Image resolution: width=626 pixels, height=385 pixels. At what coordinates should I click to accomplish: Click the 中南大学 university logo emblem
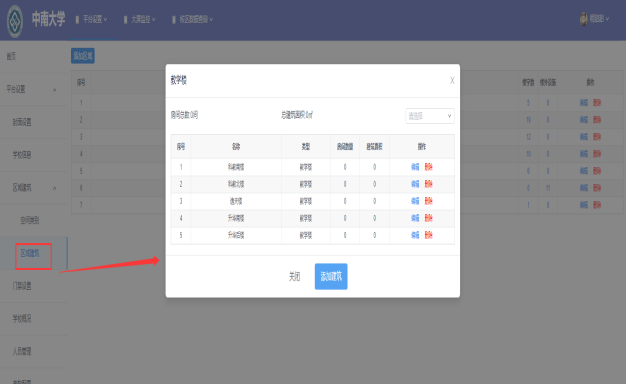point(15,21)
